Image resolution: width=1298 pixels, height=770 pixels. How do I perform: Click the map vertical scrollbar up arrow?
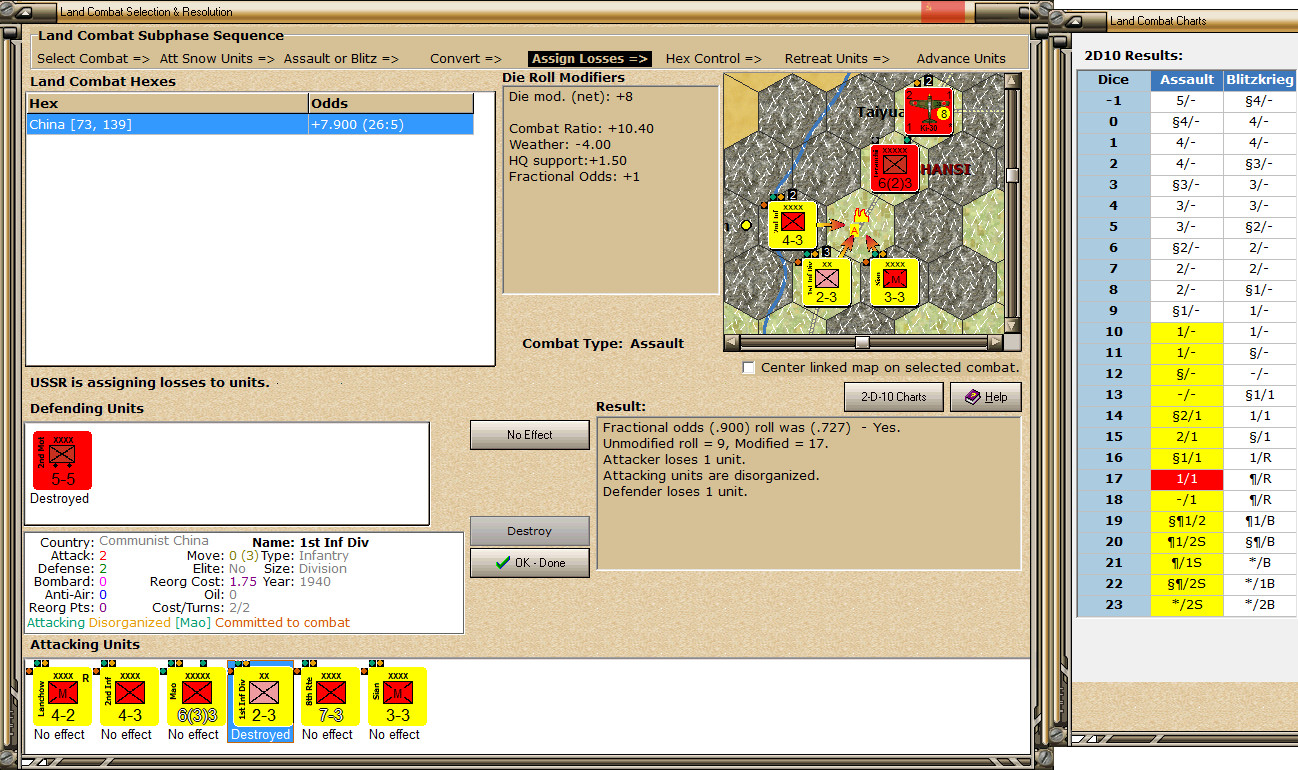coord(1013,80)
